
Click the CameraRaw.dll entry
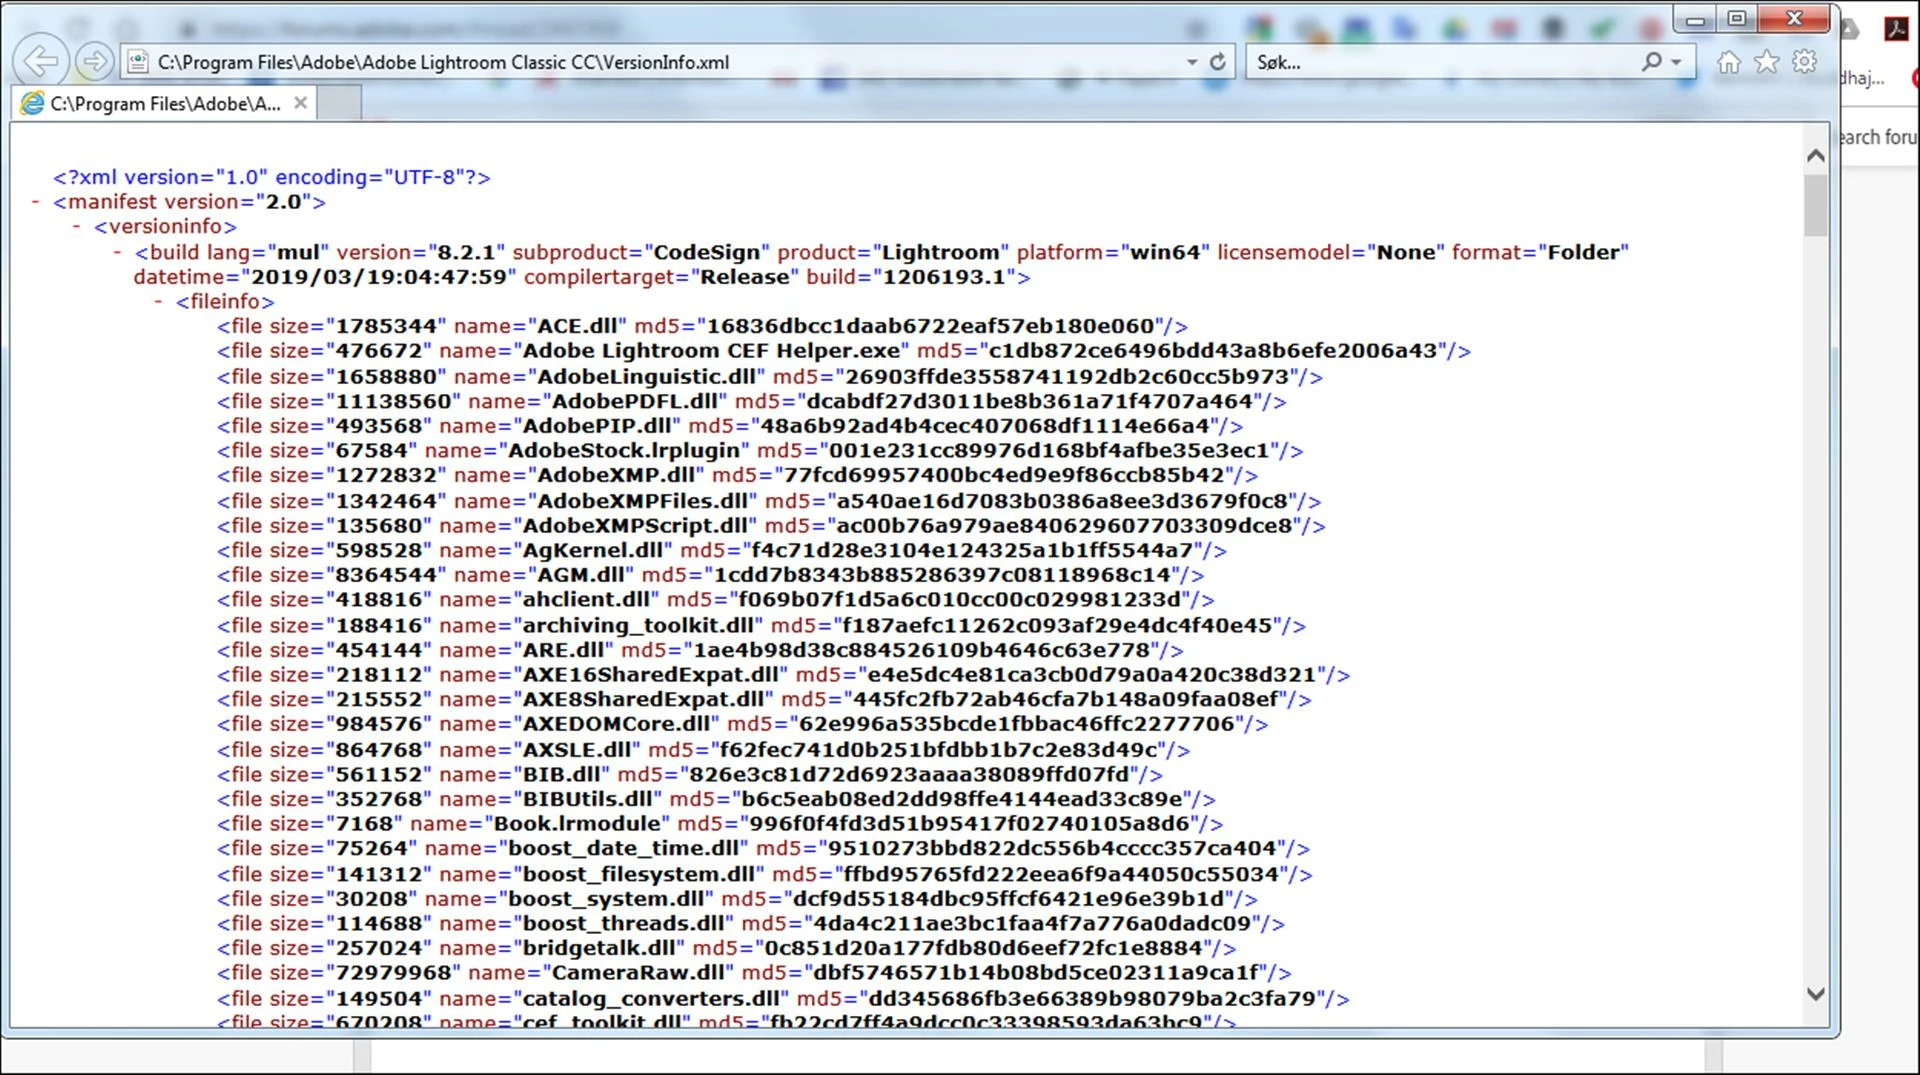point(755,973)
